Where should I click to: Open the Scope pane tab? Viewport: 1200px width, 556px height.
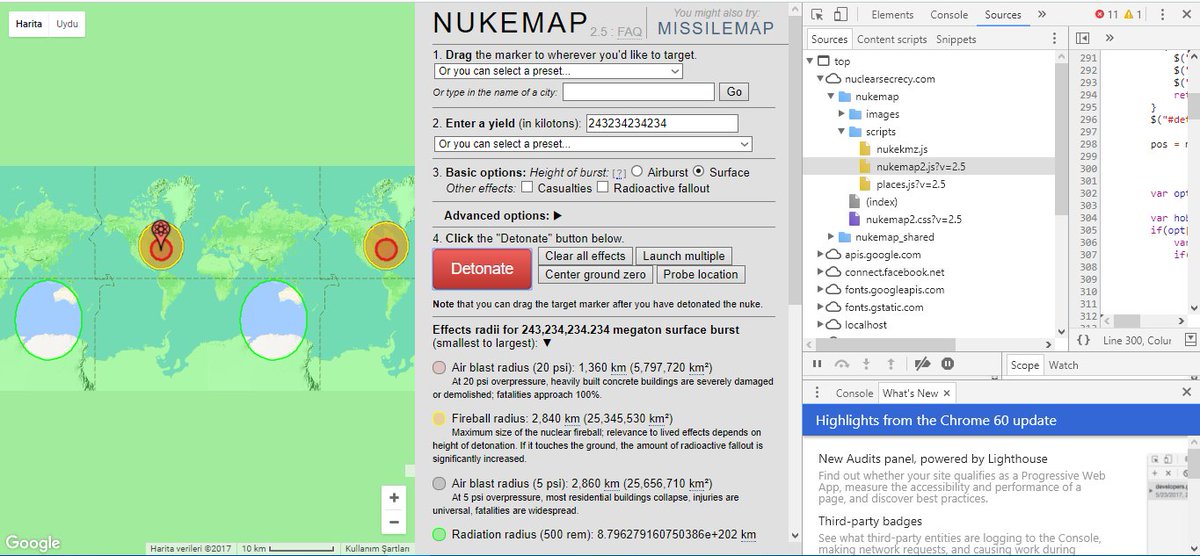pyautogui.click(x=1024, y=365)
